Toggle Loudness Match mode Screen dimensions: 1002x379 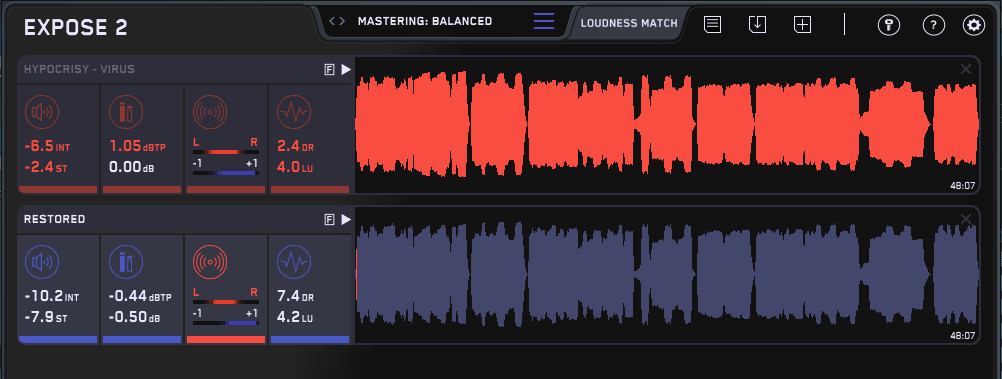pyautogui.click(x=629, y=23)
